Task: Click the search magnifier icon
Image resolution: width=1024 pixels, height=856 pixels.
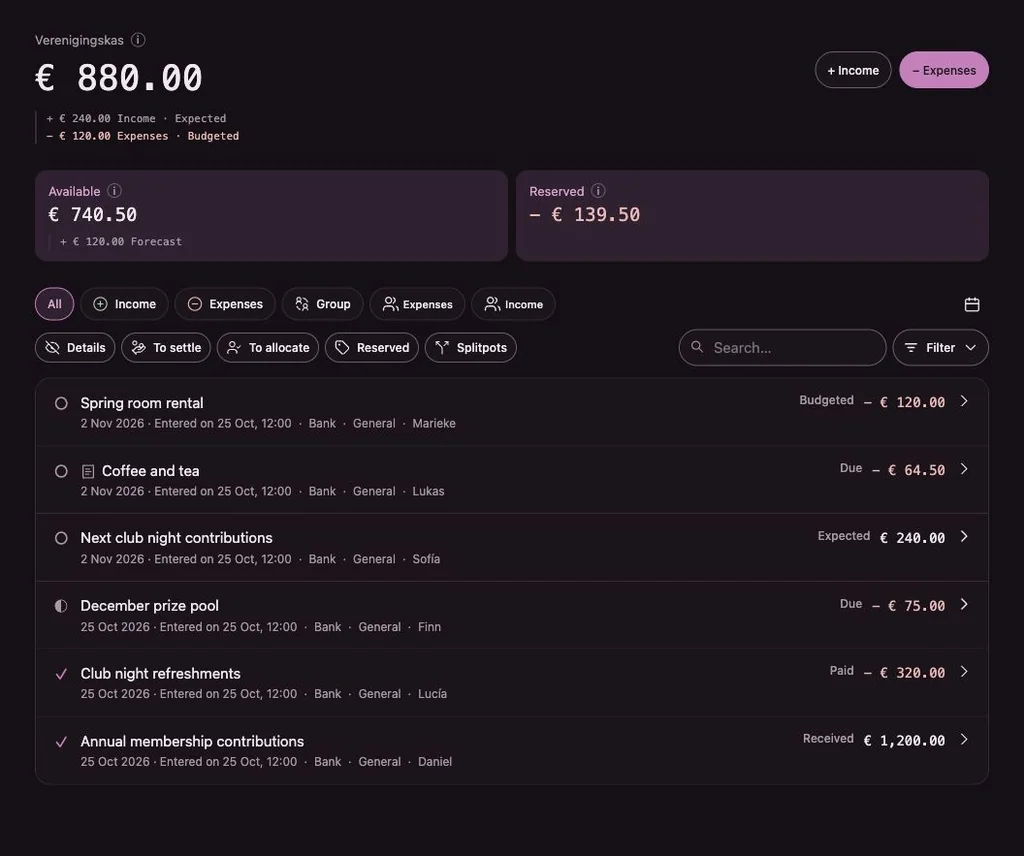Action: tap(697, 347)
